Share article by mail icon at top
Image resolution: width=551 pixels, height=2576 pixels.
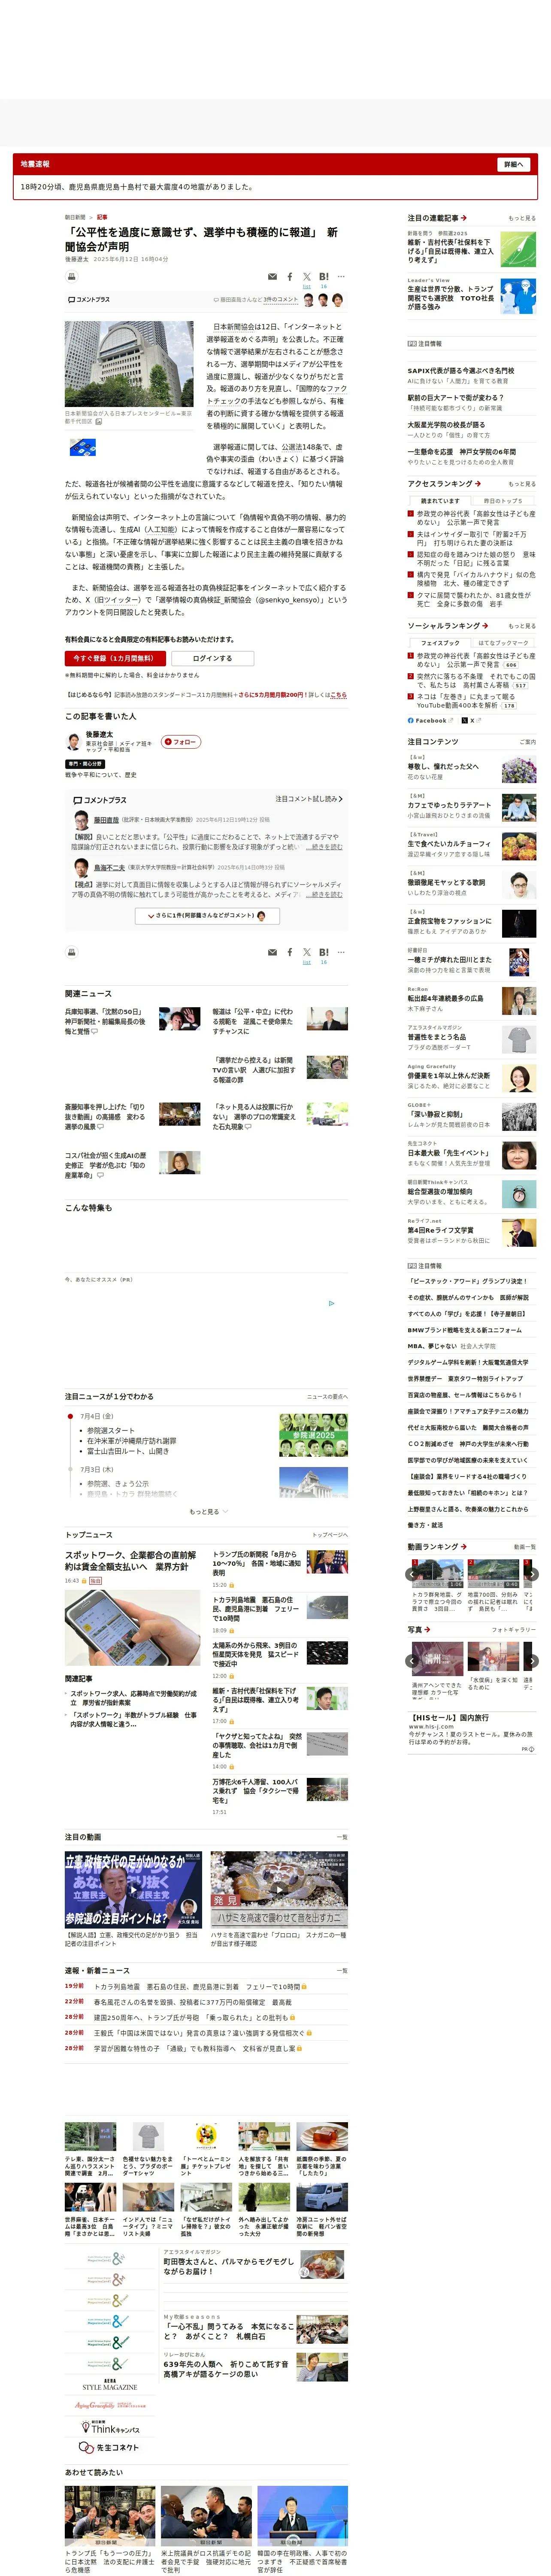coord(272,277)
